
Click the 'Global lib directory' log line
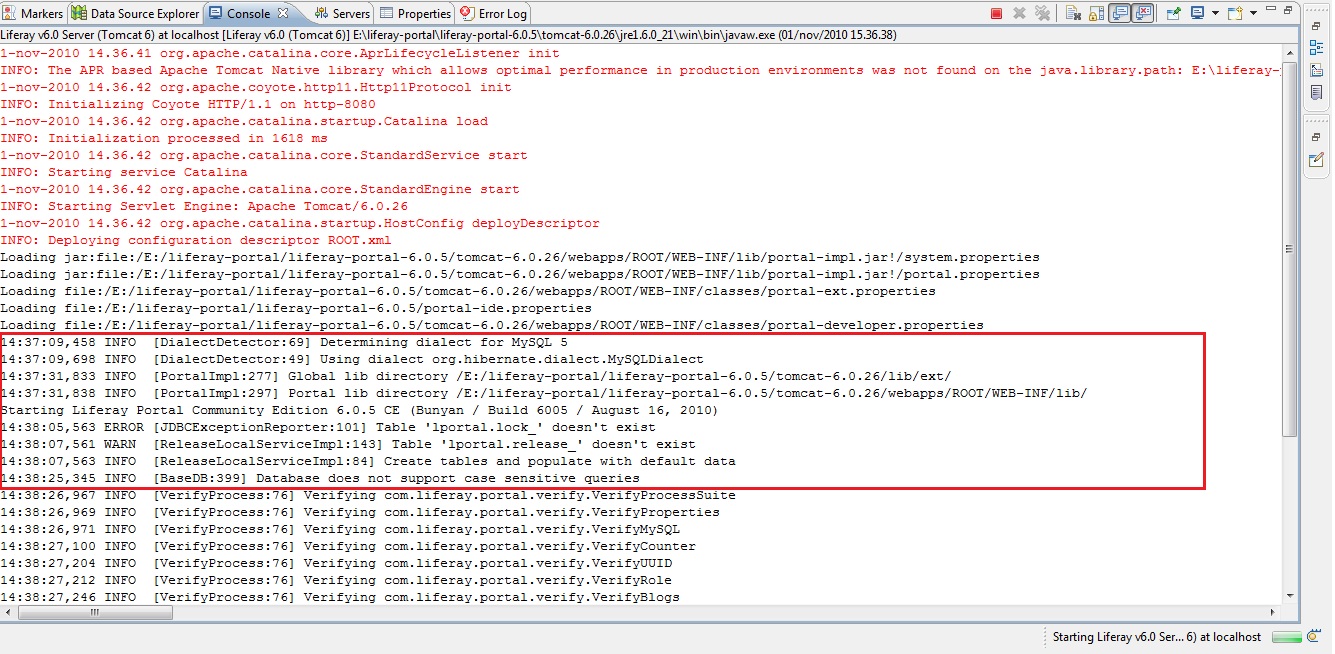476,376
